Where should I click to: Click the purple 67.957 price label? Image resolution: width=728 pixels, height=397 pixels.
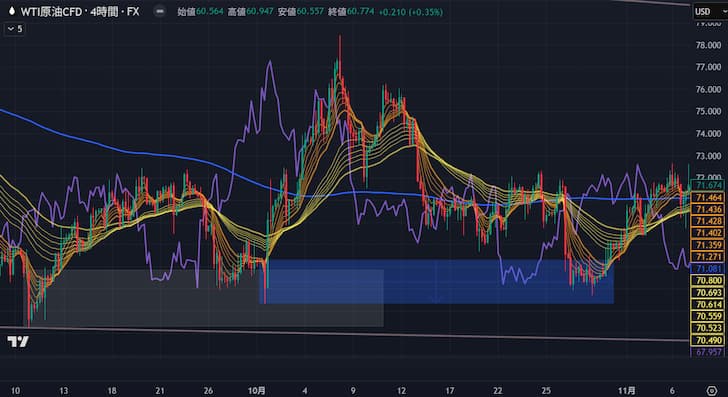click(x=708, y=352)
